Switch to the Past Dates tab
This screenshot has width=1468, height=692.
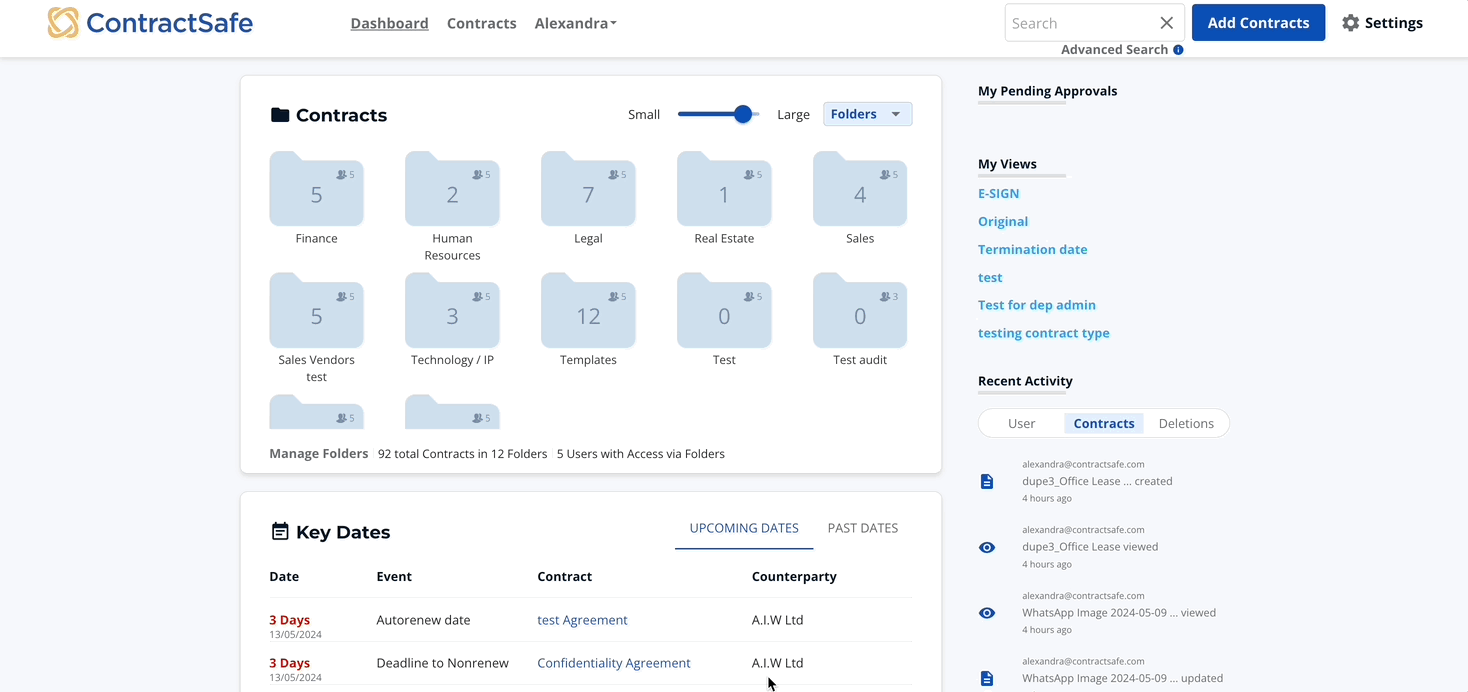(862, 528)
